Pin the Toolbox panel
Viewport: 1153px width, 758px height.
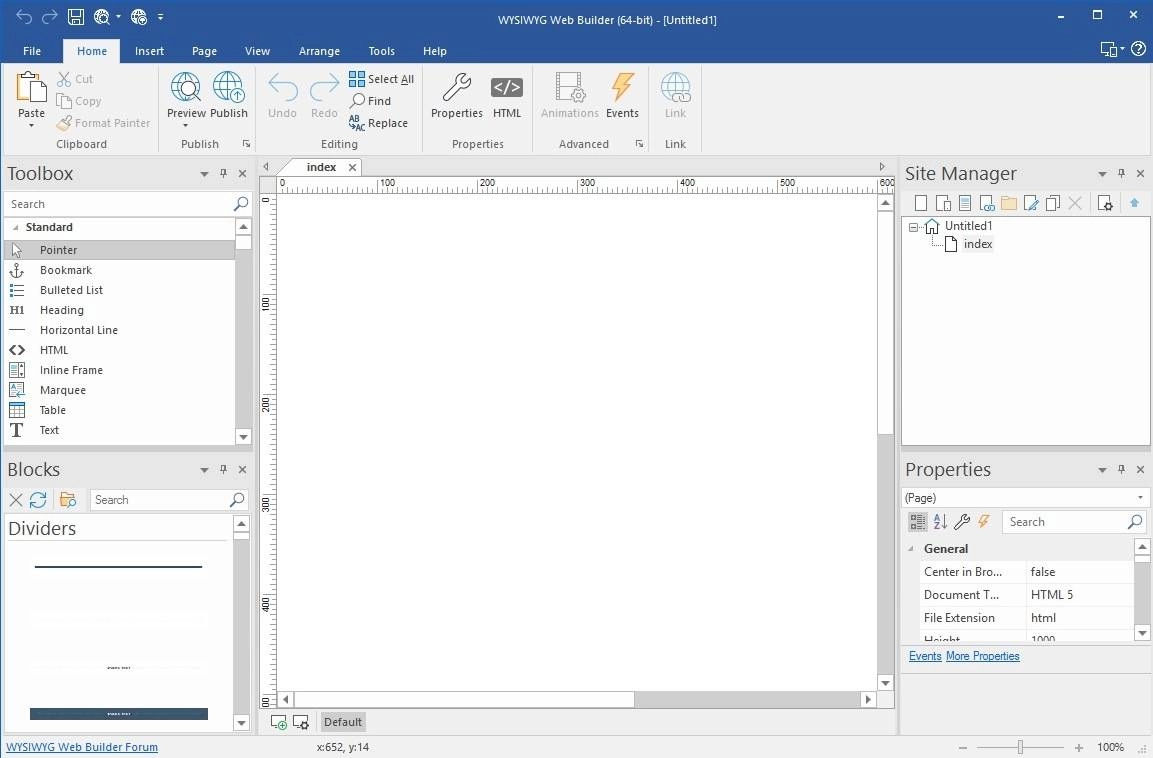click(224, 174)
